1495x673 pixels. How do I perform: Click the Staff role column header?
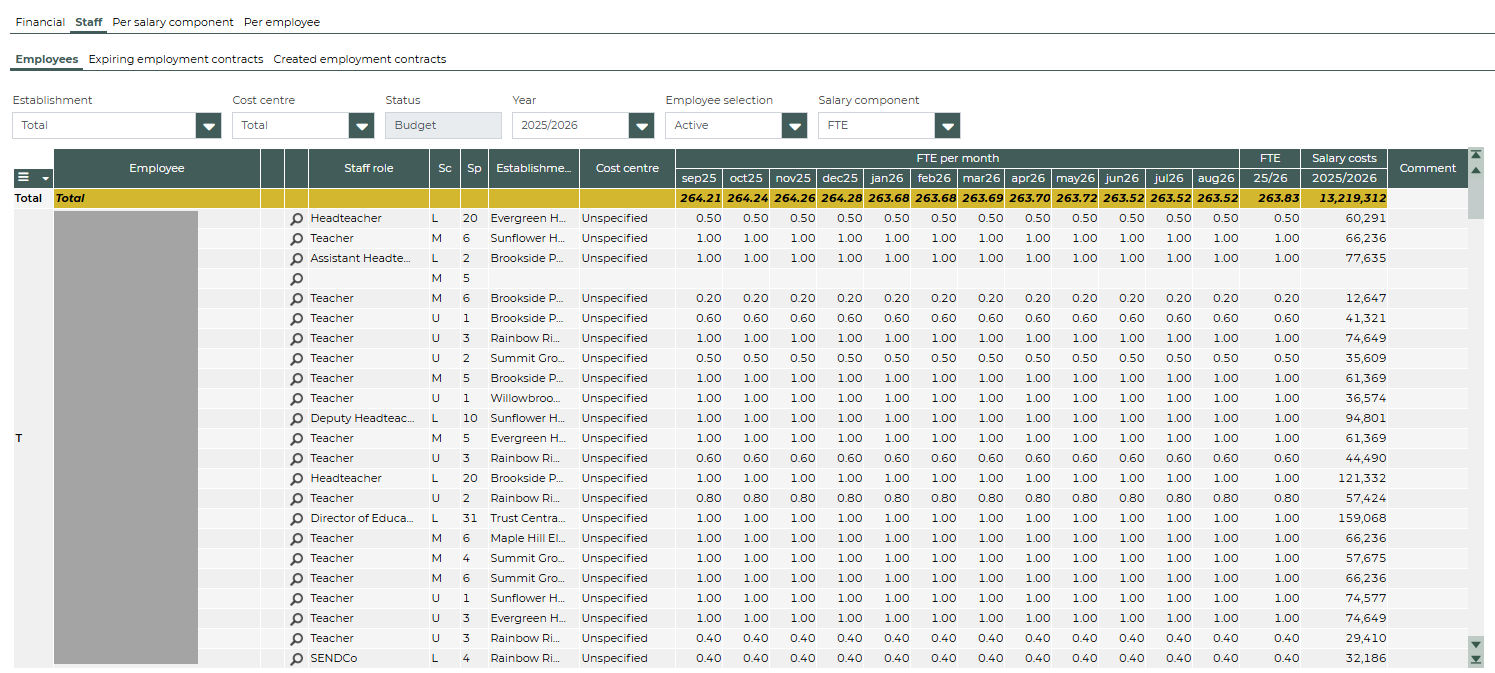tap(369, 168)
